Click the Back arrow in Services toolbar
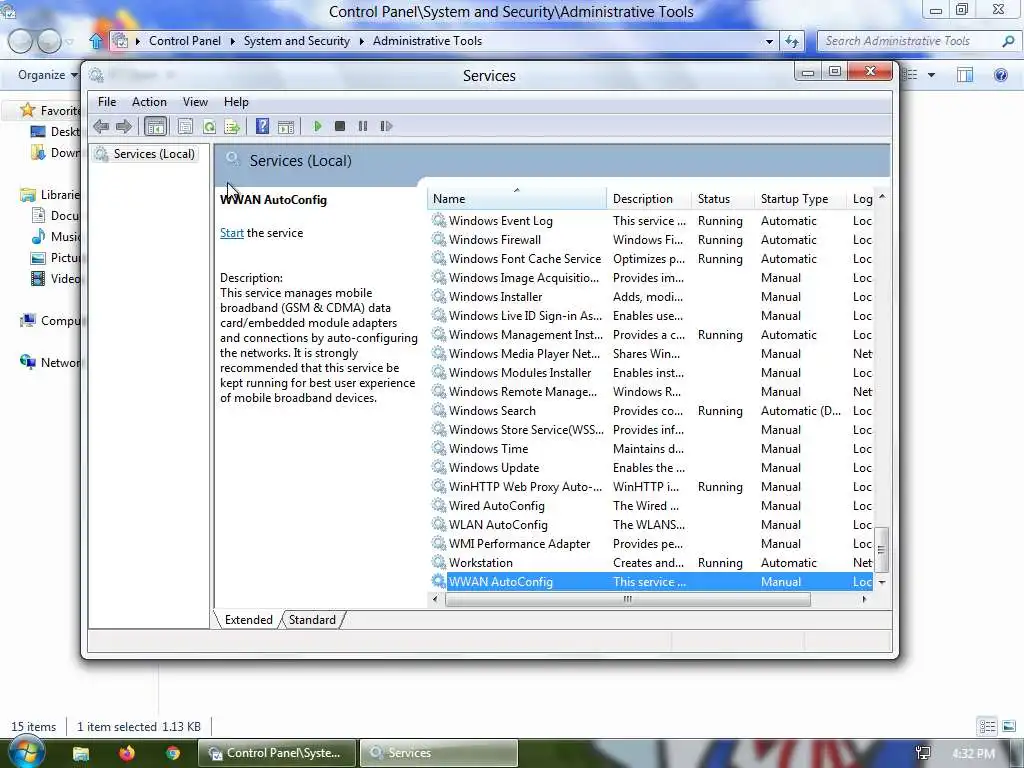This screenshot has width=1024, height=768. point(101,126)
